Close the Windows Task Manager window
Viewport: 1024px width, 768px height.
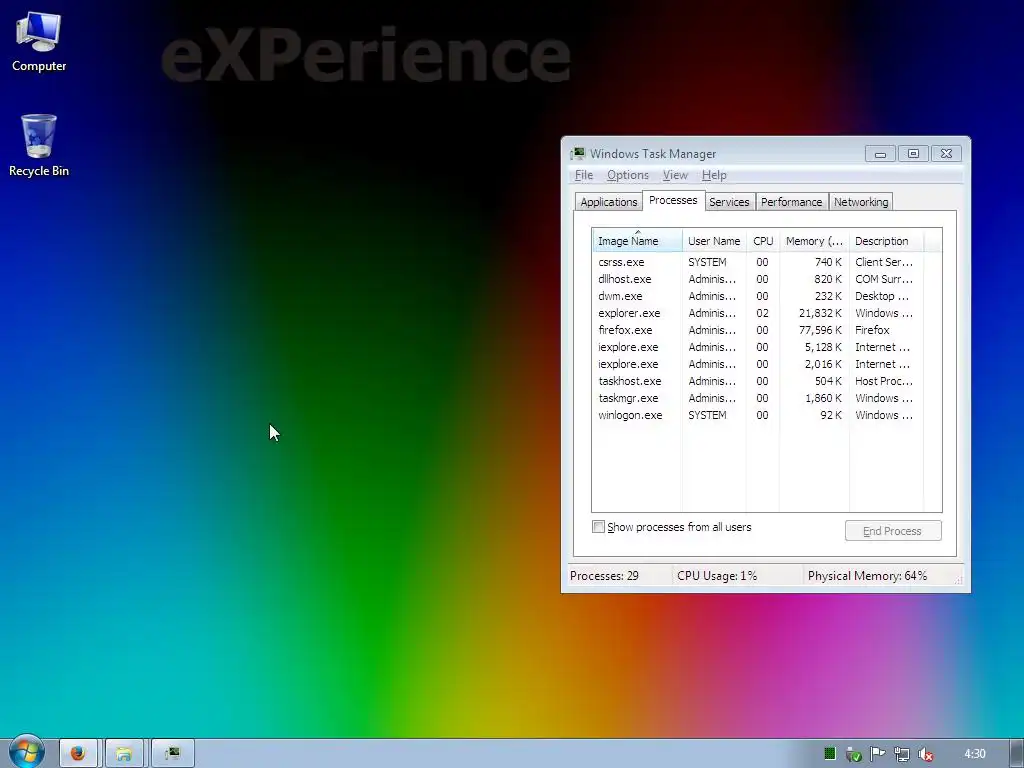[946, 154]
